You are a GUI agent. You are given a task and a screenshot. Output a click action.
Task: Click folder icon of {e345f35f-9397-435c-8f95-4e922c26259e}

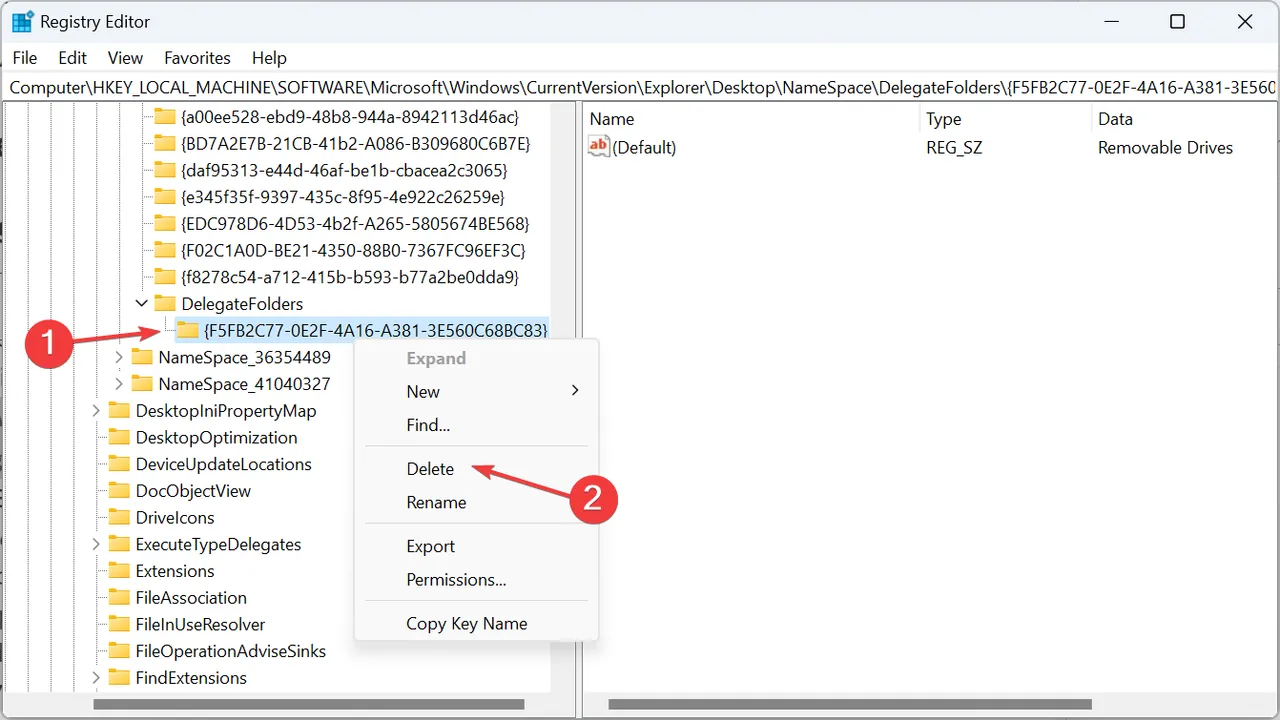coord(165,197)
